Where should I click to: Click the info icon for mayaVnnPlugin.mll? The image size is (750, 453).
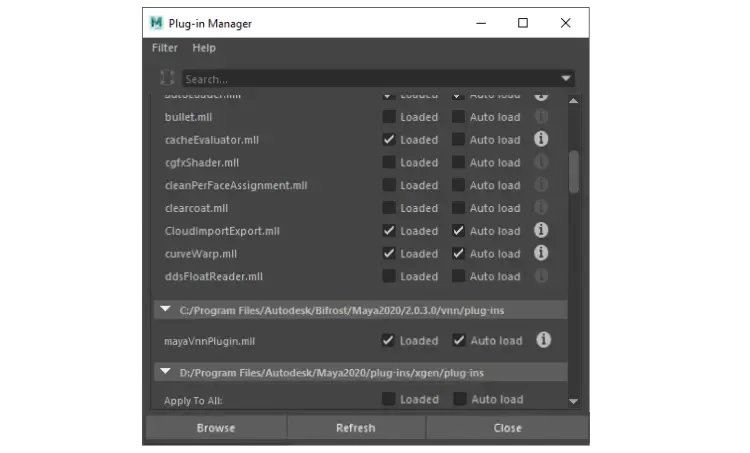[x=543, y=340]
